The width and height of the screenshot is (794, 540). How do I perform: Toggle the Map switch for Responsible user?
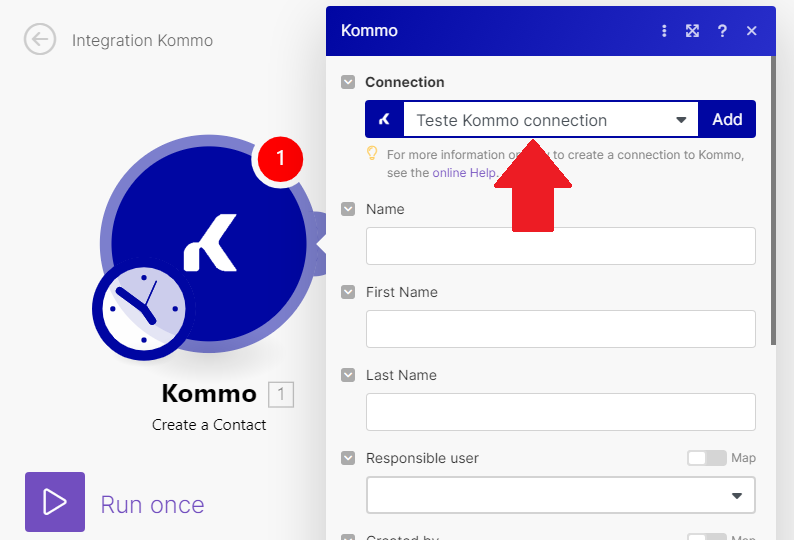coord(706,458)
